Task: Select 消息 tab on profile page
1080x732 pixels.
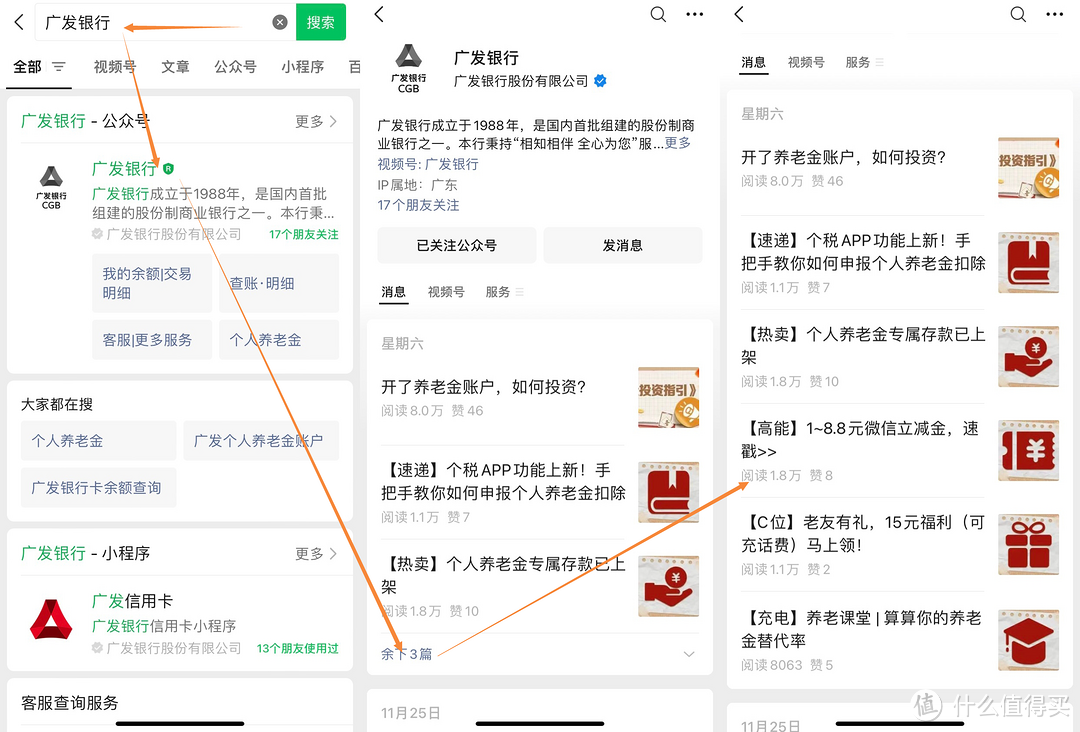Action: (394, 292)
